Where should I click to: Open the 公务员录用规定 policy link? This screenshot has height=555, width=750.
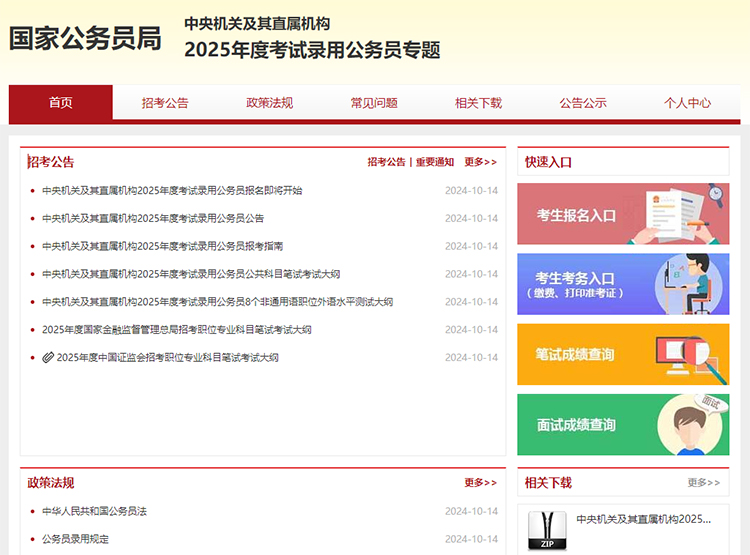tap(75, 539)
